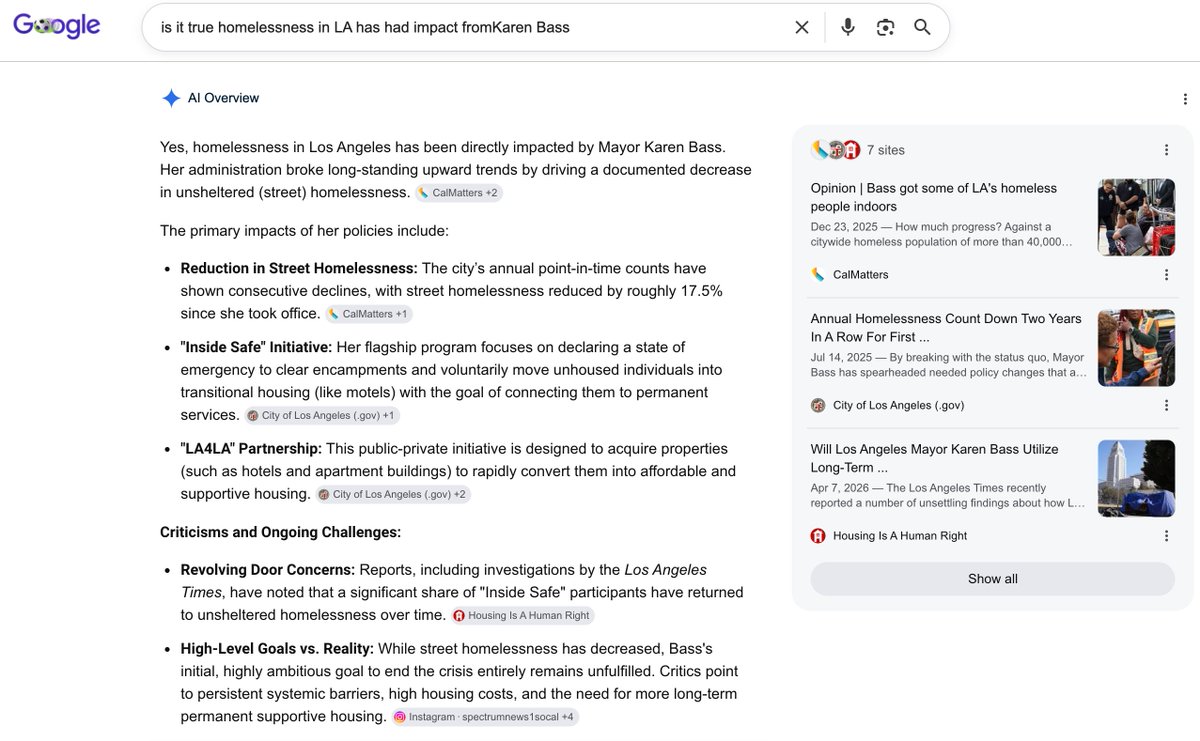
Task: Click inside the search query field
Action: [x=470, y=28]
